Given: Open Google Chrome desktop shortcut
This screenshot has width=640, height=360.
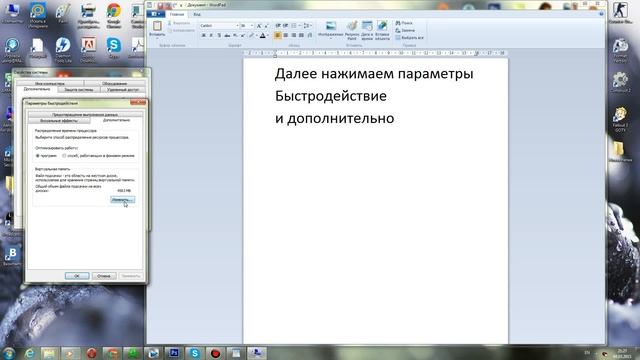Looking at the screenshot, I should pyautogui.click(x=113, y=16).
